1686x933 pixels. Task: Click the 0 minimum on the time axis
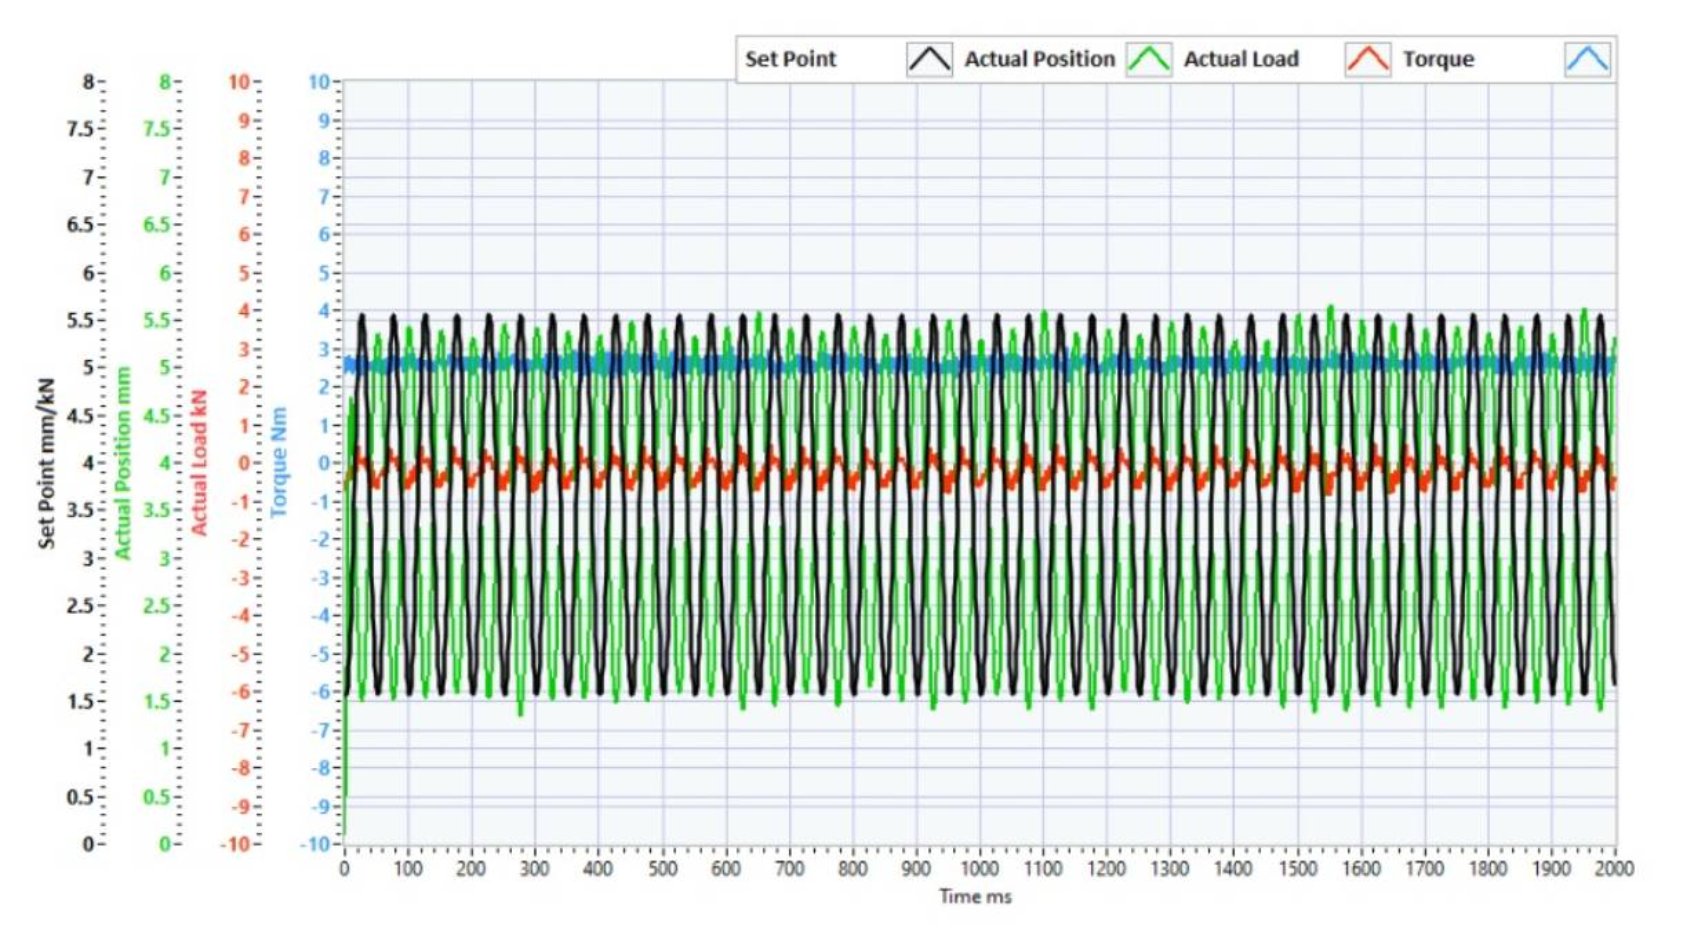point(344,868)
